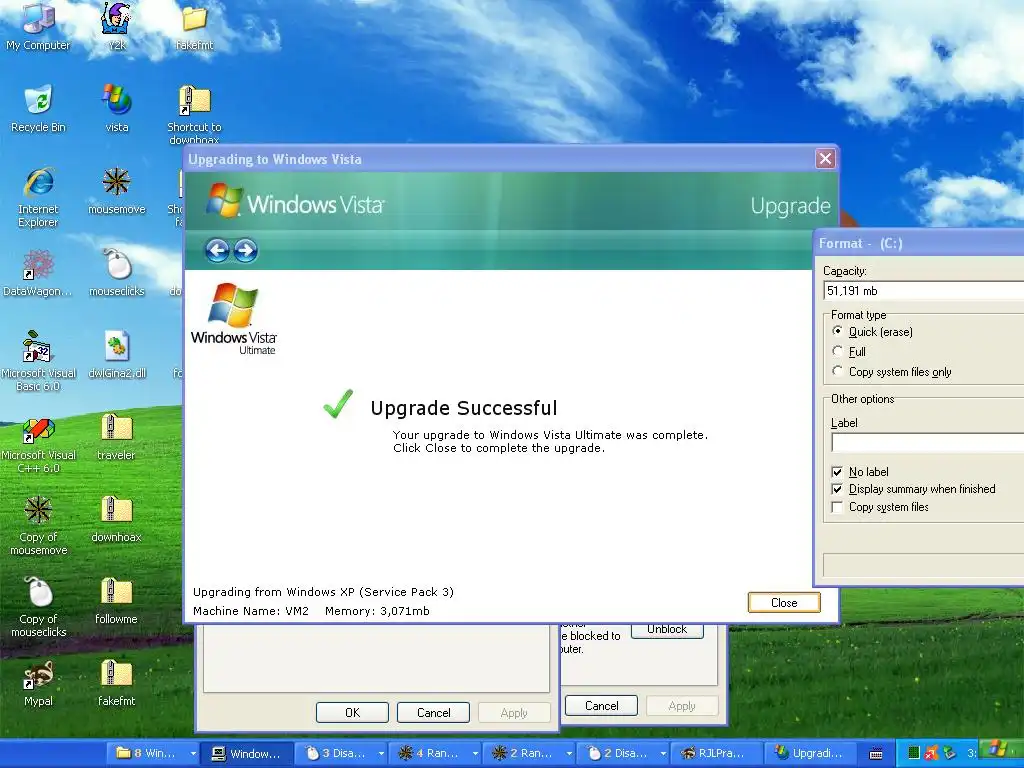
Task: Switch to the RJLPra... taskbar button
Action: click(x=716, y=754)
